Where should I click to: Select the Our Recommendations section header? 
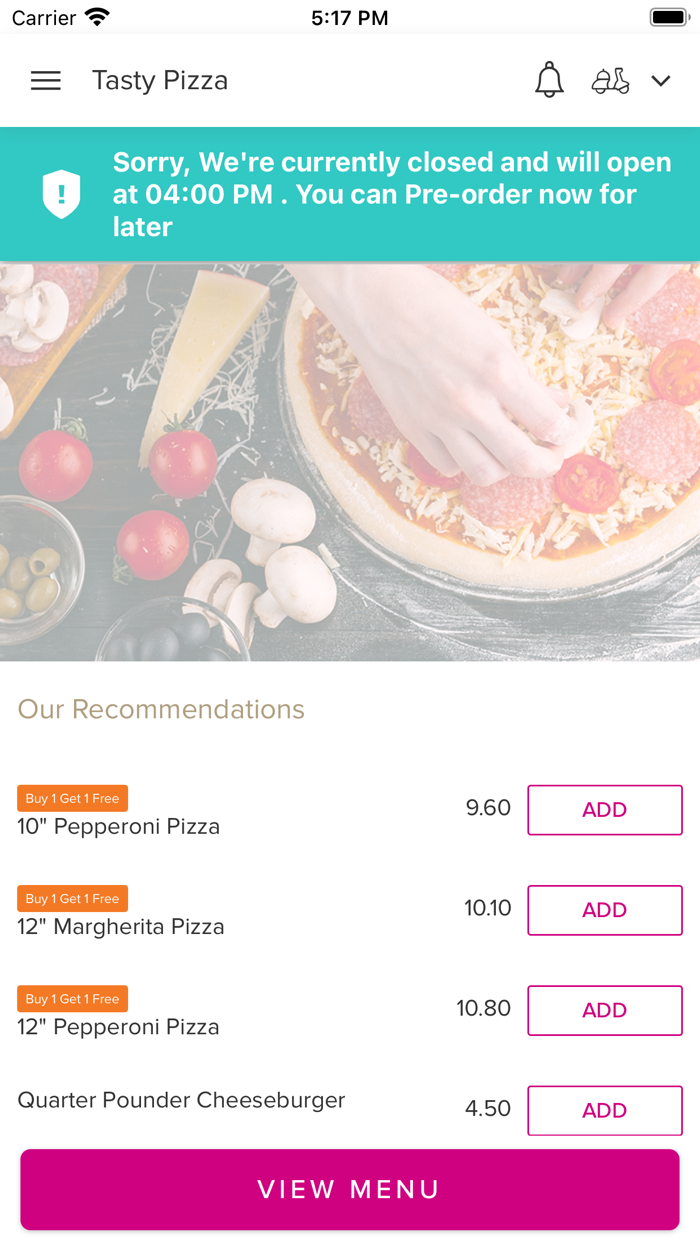pos(161,709)
